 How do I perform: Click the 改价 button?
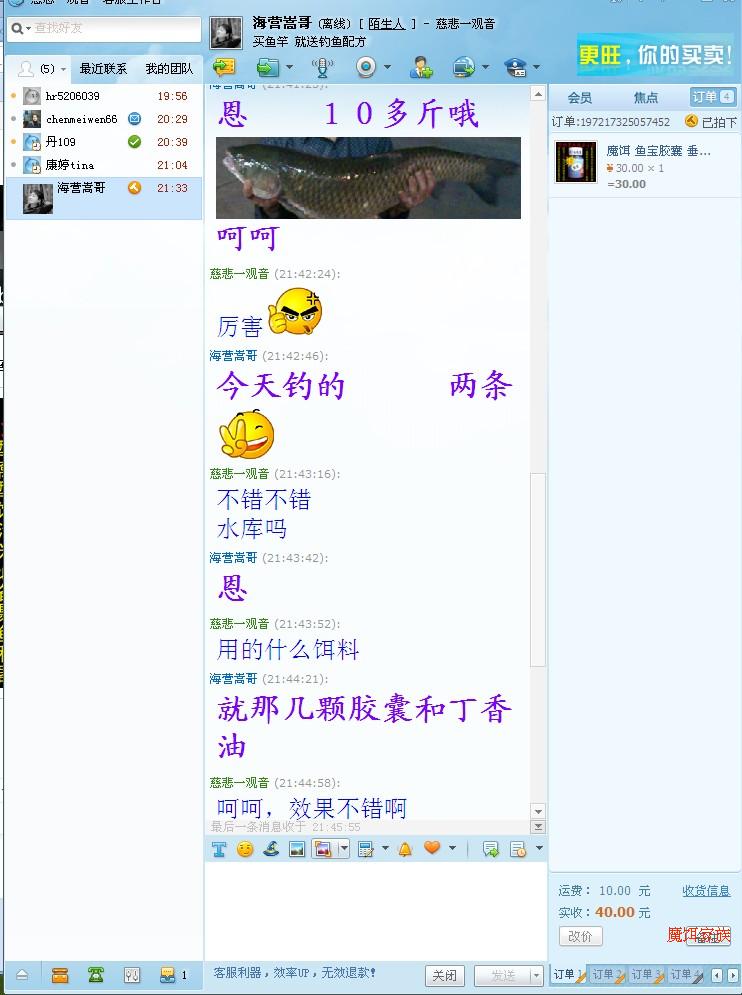pos(580,936)
